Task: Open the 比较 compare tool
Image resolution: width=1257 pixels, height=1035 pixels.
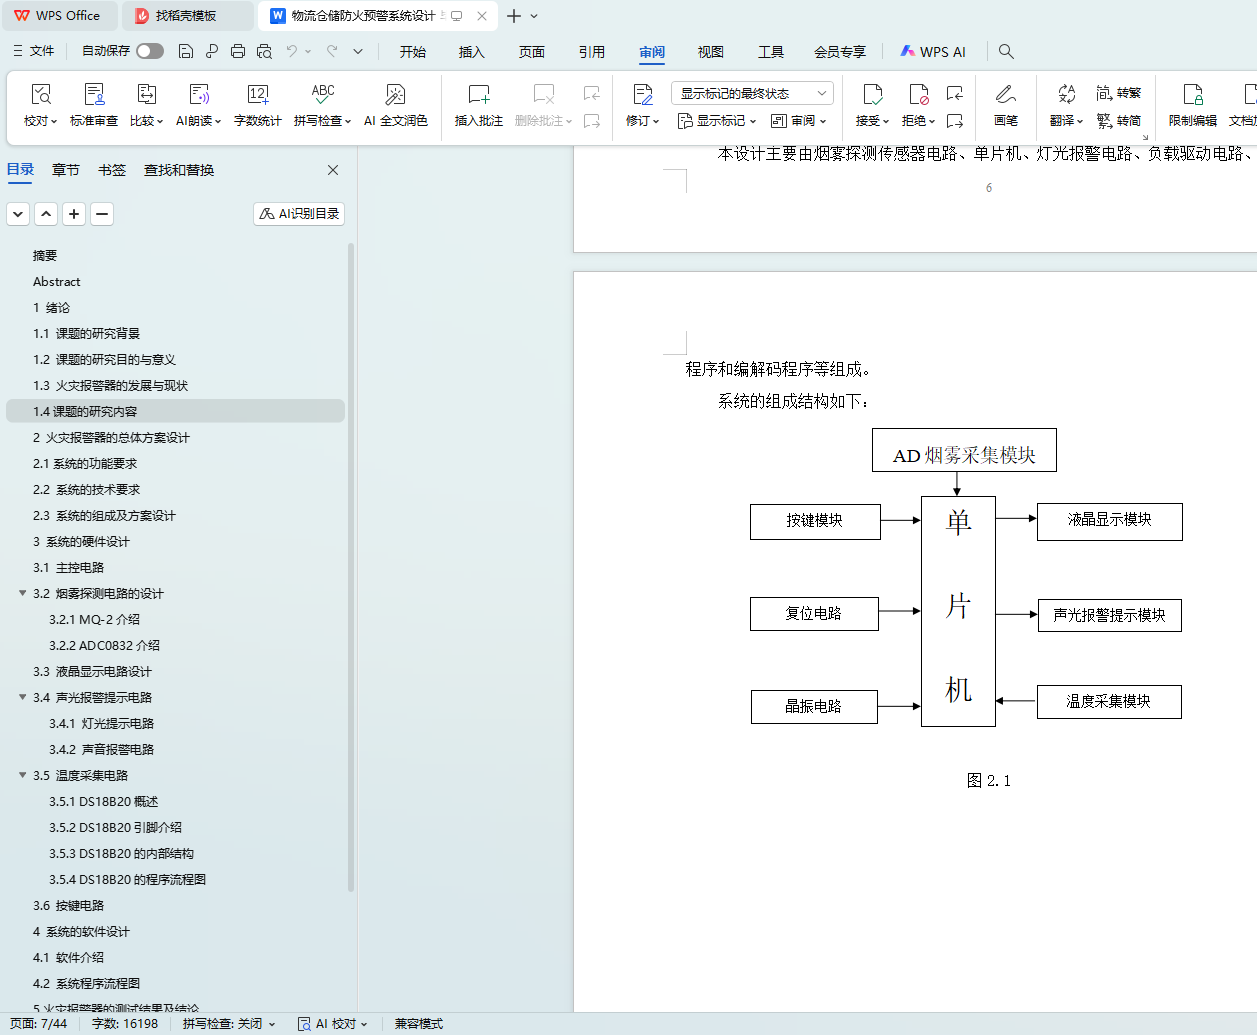Action: (146, 105)
